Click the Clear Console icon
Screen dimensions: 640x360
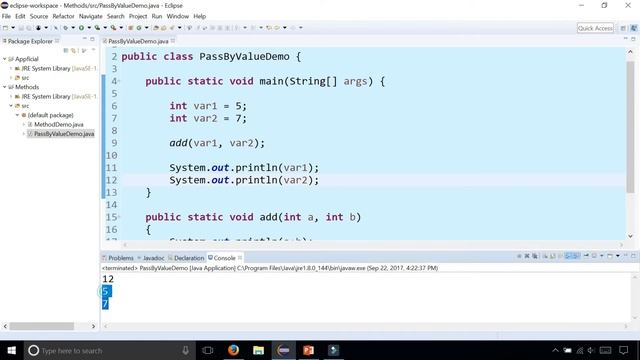coord(546,256)
